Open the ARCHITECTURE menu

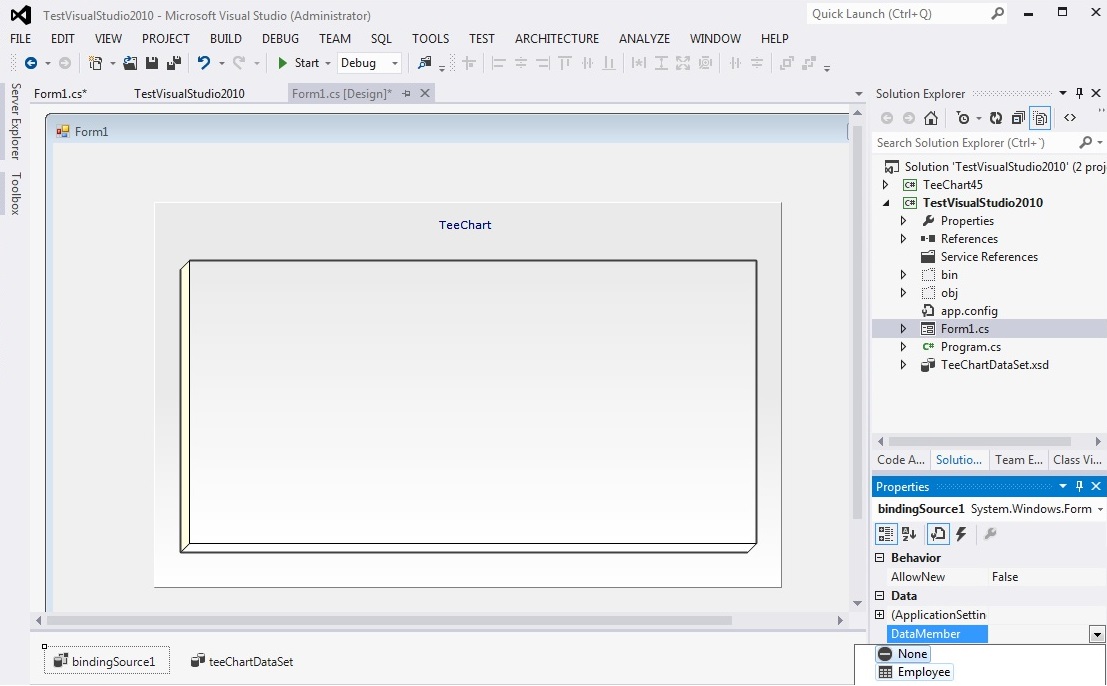[557, 39]
